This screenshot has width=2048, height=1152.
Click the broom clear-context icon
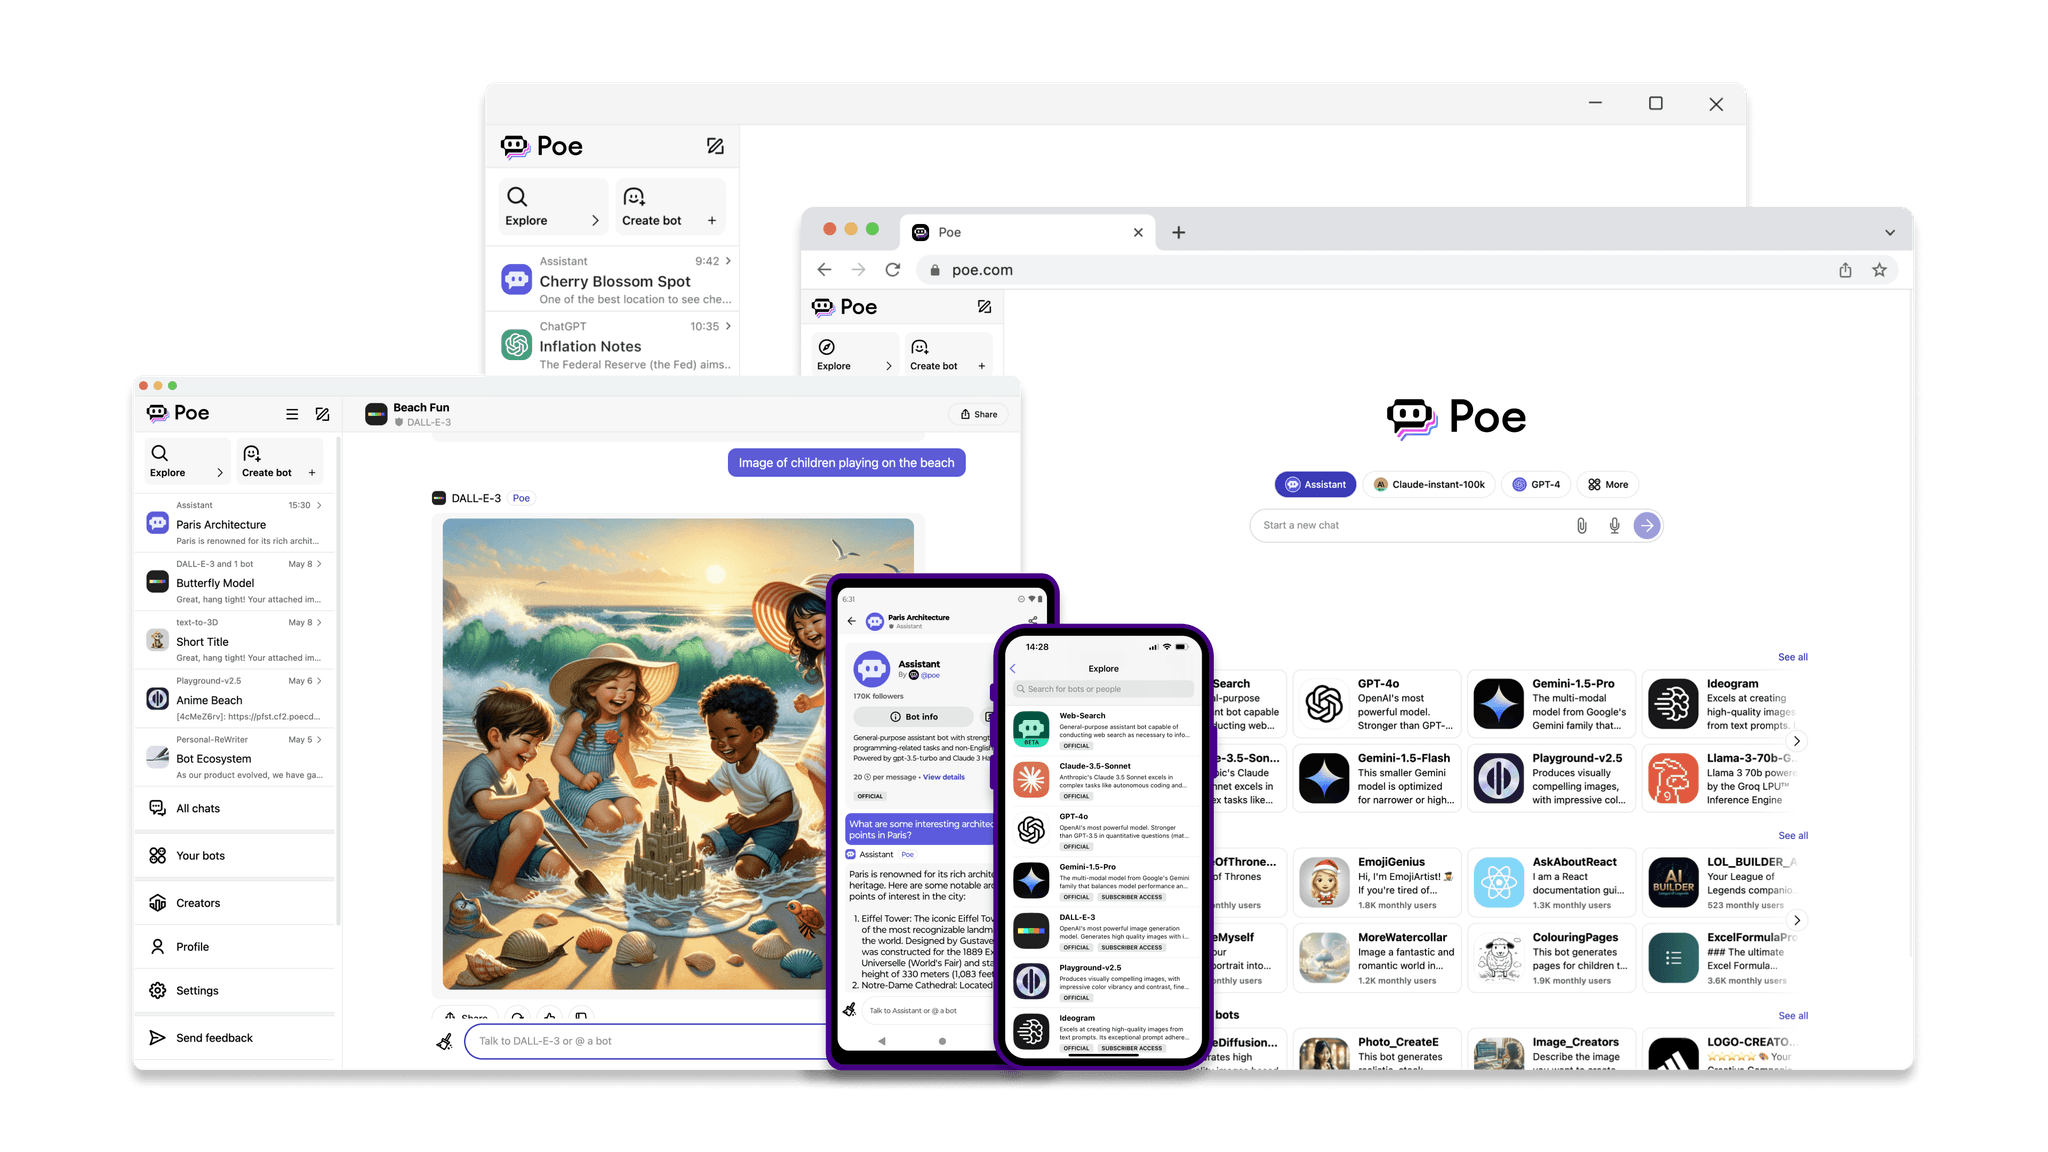pyautogui.click(x=444, y=1041)
